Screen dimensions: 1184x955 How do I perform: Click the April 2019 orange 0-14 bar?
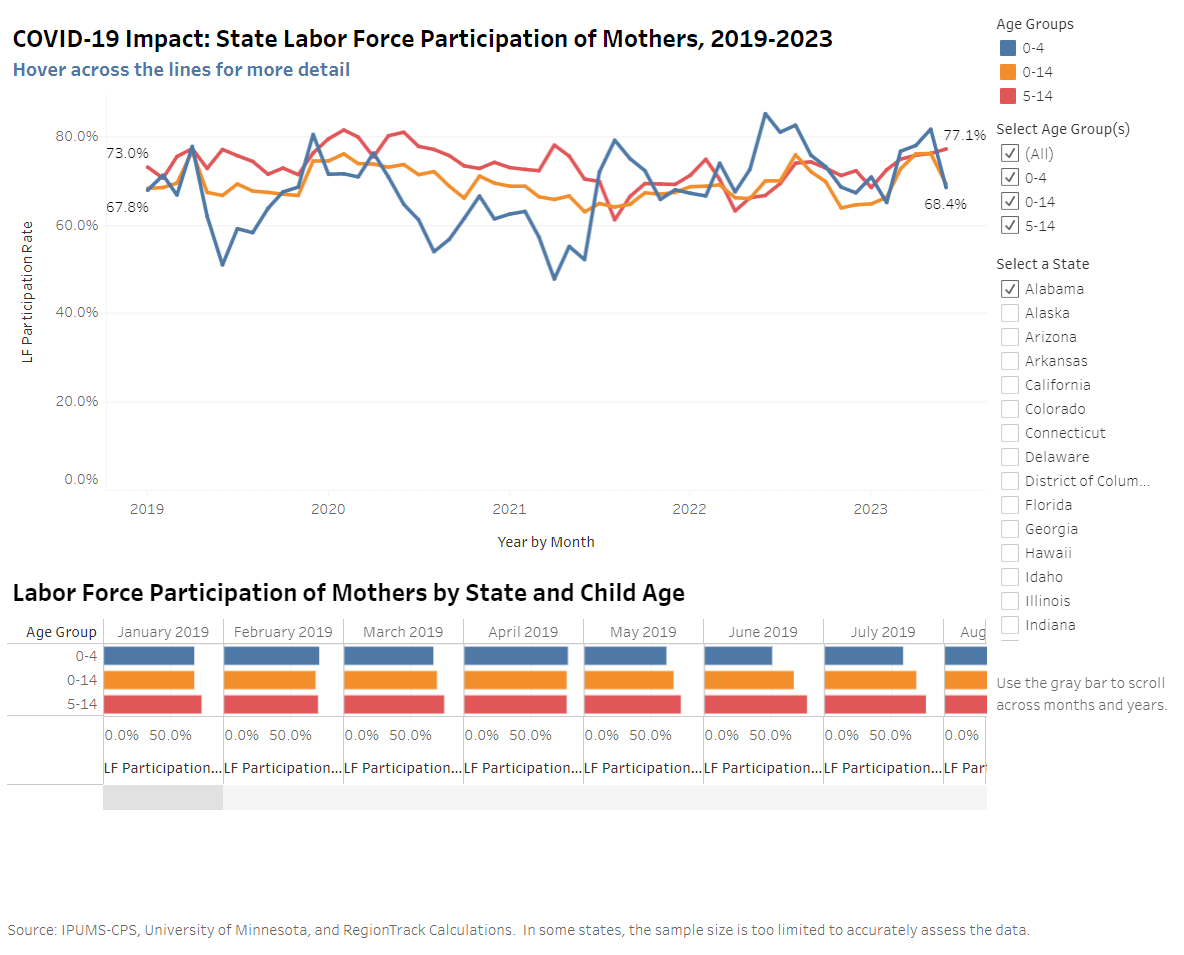(x=515, y=680)
